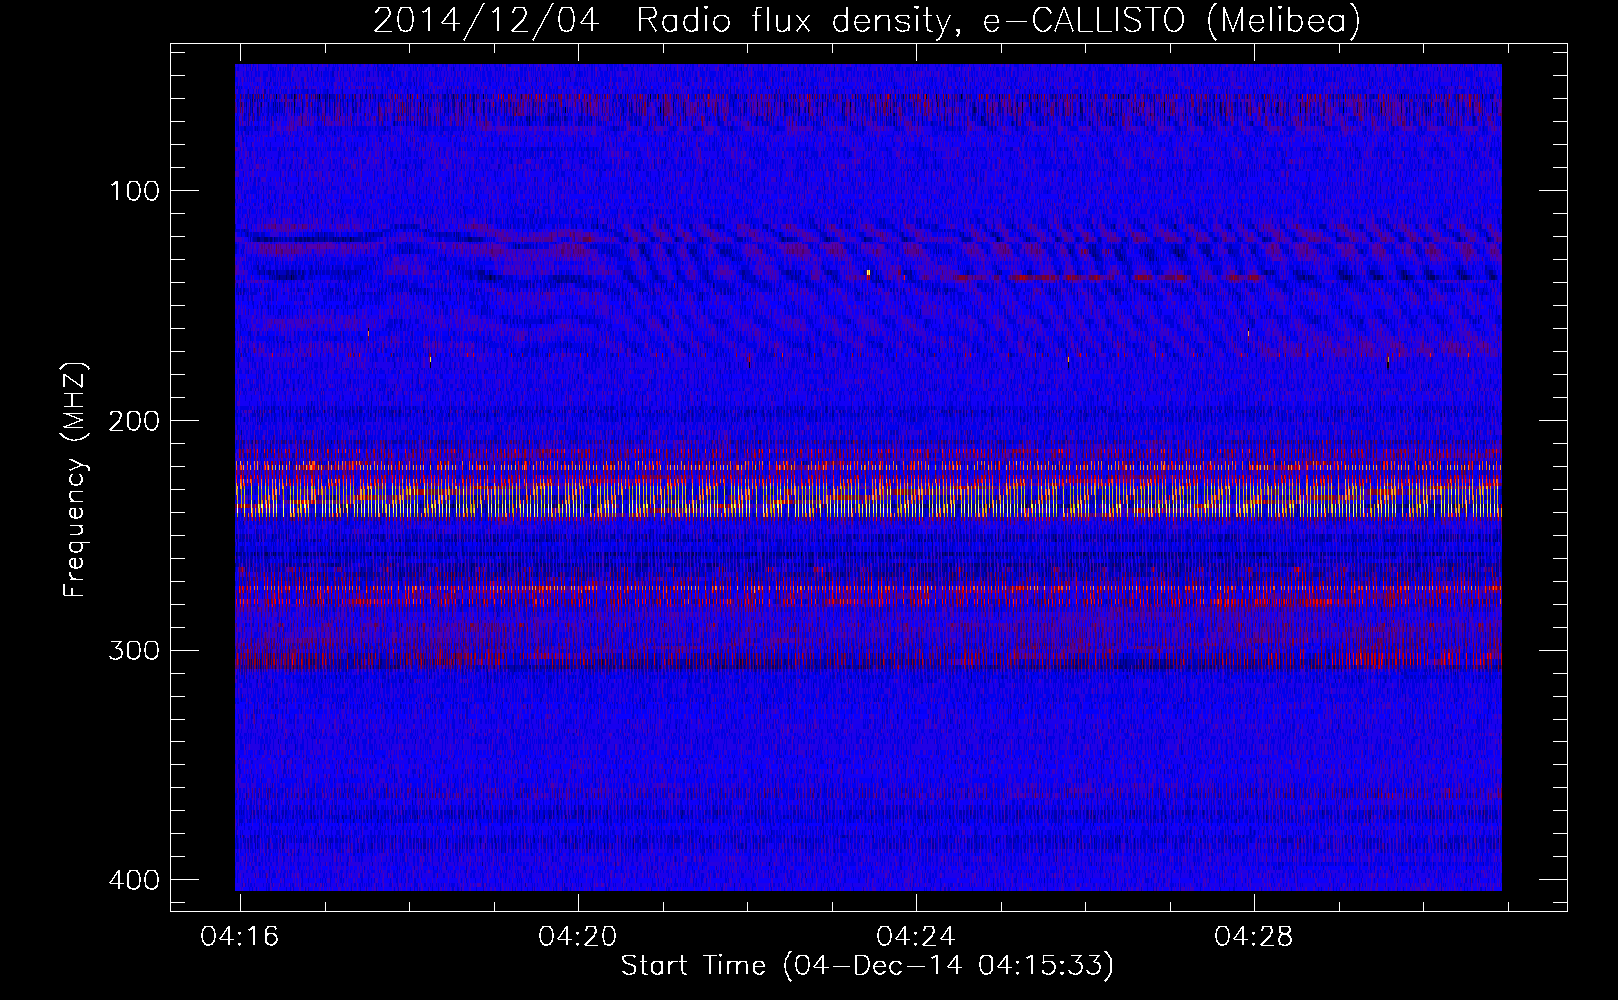Click the 200 frequency tick label
The image size is (1618, 1000).
point(133,420)
